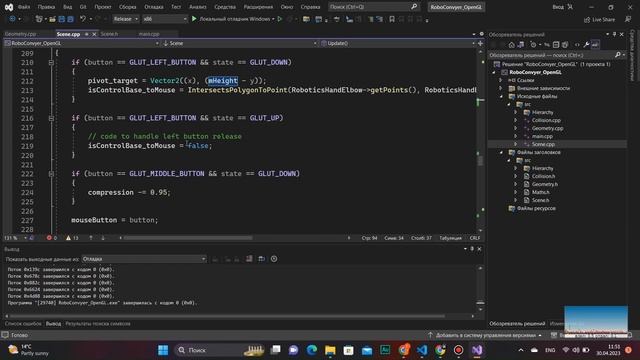Expand the Внешние зависимости node
The height and width of the screenshot is (360, 640).
click(x=501, y=88)
